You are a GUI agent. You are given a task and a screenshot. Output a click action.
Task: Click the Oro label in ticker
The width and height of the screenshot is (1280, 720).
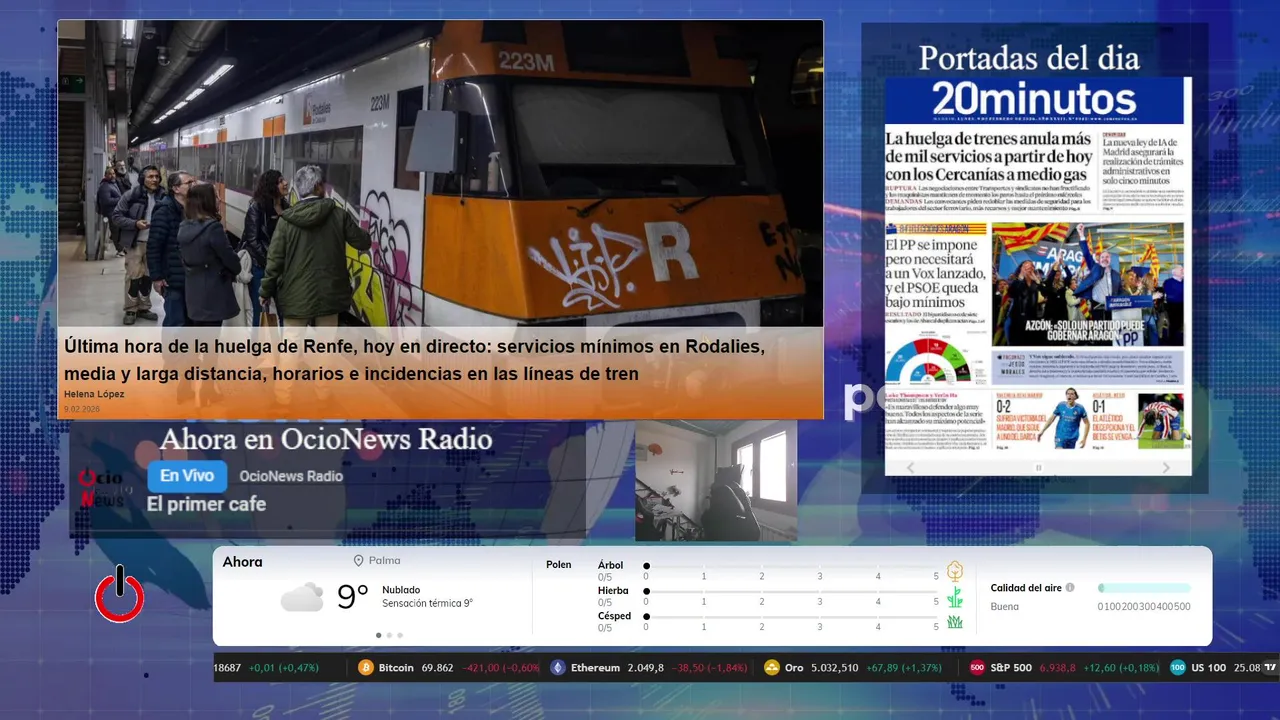(x=794, y=668)
